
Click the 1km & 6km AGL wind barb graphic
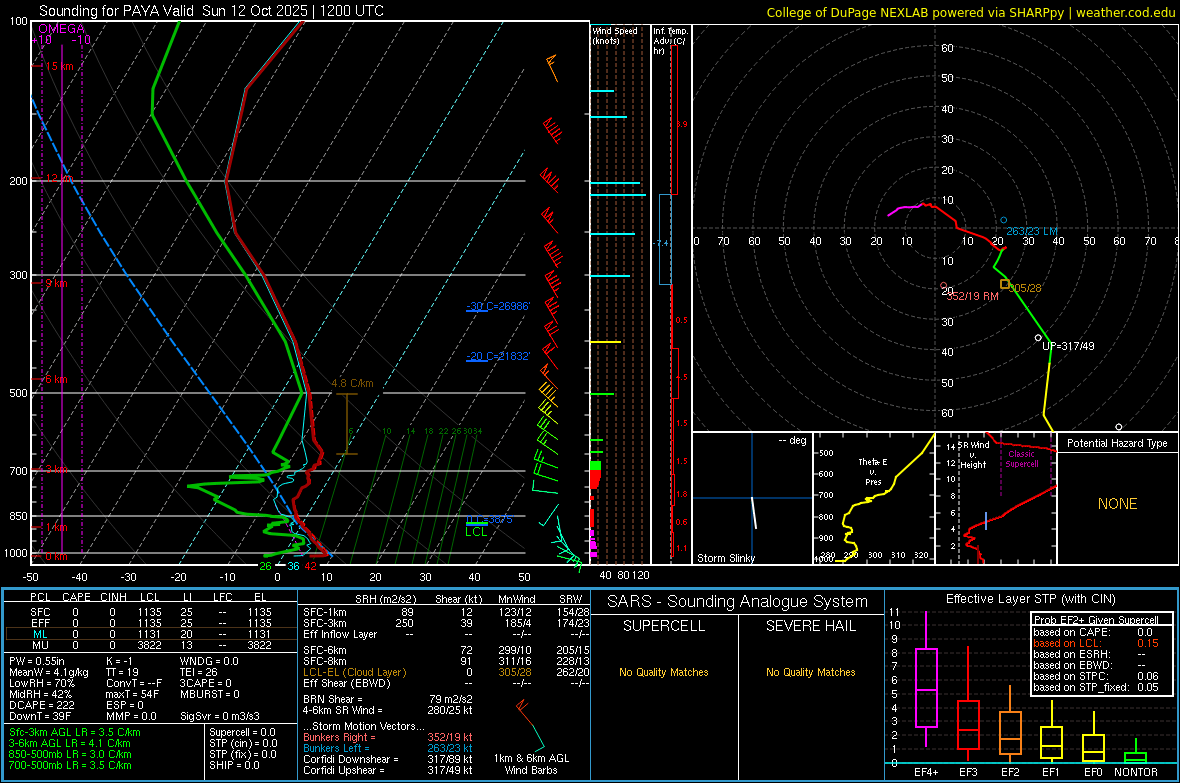tap(531, 724)
